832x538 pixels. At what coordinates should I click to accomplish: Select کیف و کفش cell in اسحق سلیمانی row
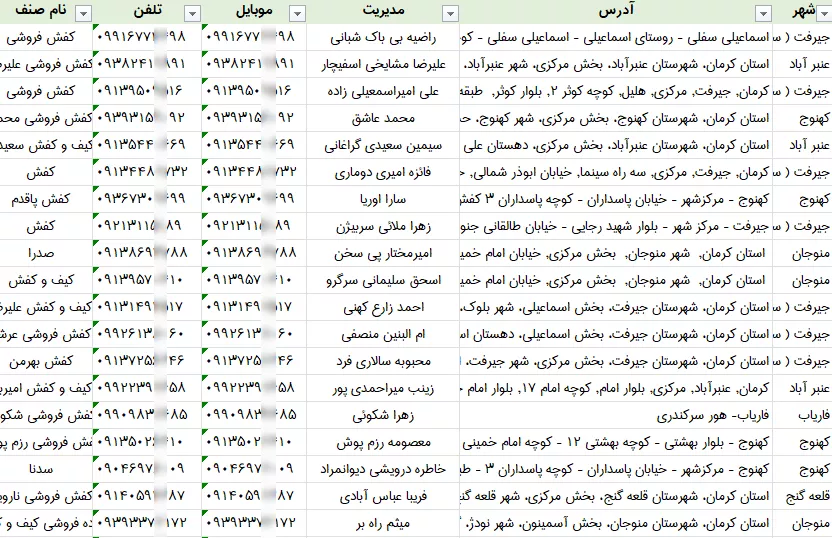pyautogui.click(x=46, y=281)
